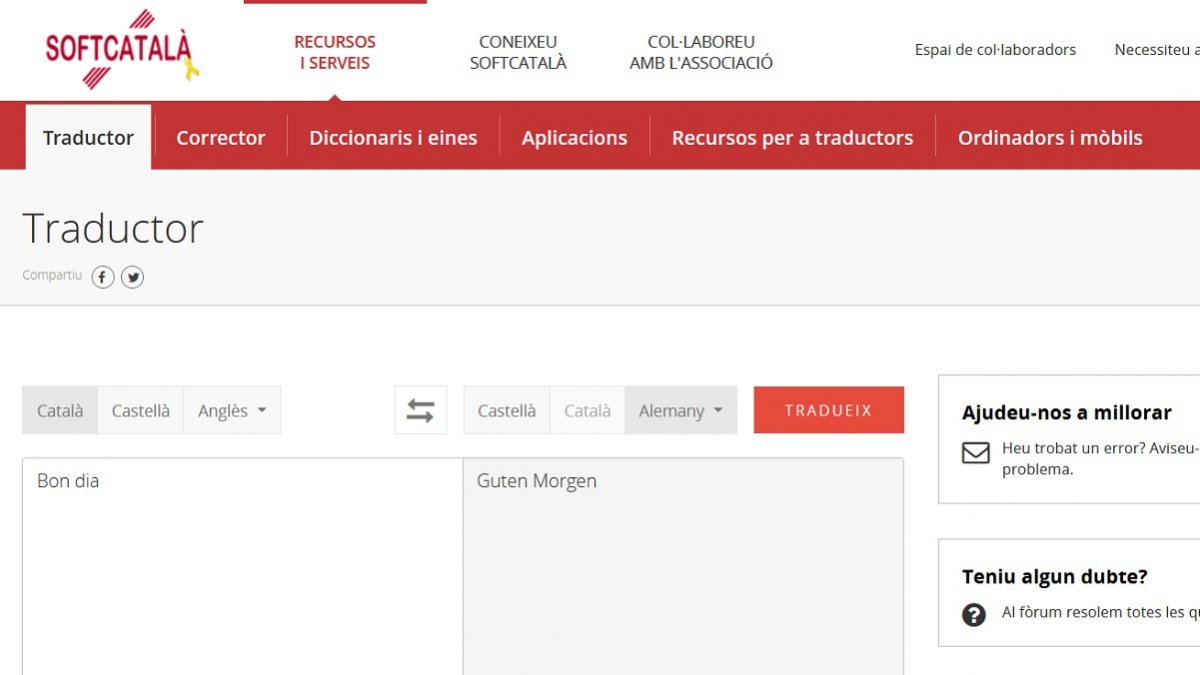Click the Softcatalà logo
Viewport: 1200px width, 675px height.
pos(118,48)
